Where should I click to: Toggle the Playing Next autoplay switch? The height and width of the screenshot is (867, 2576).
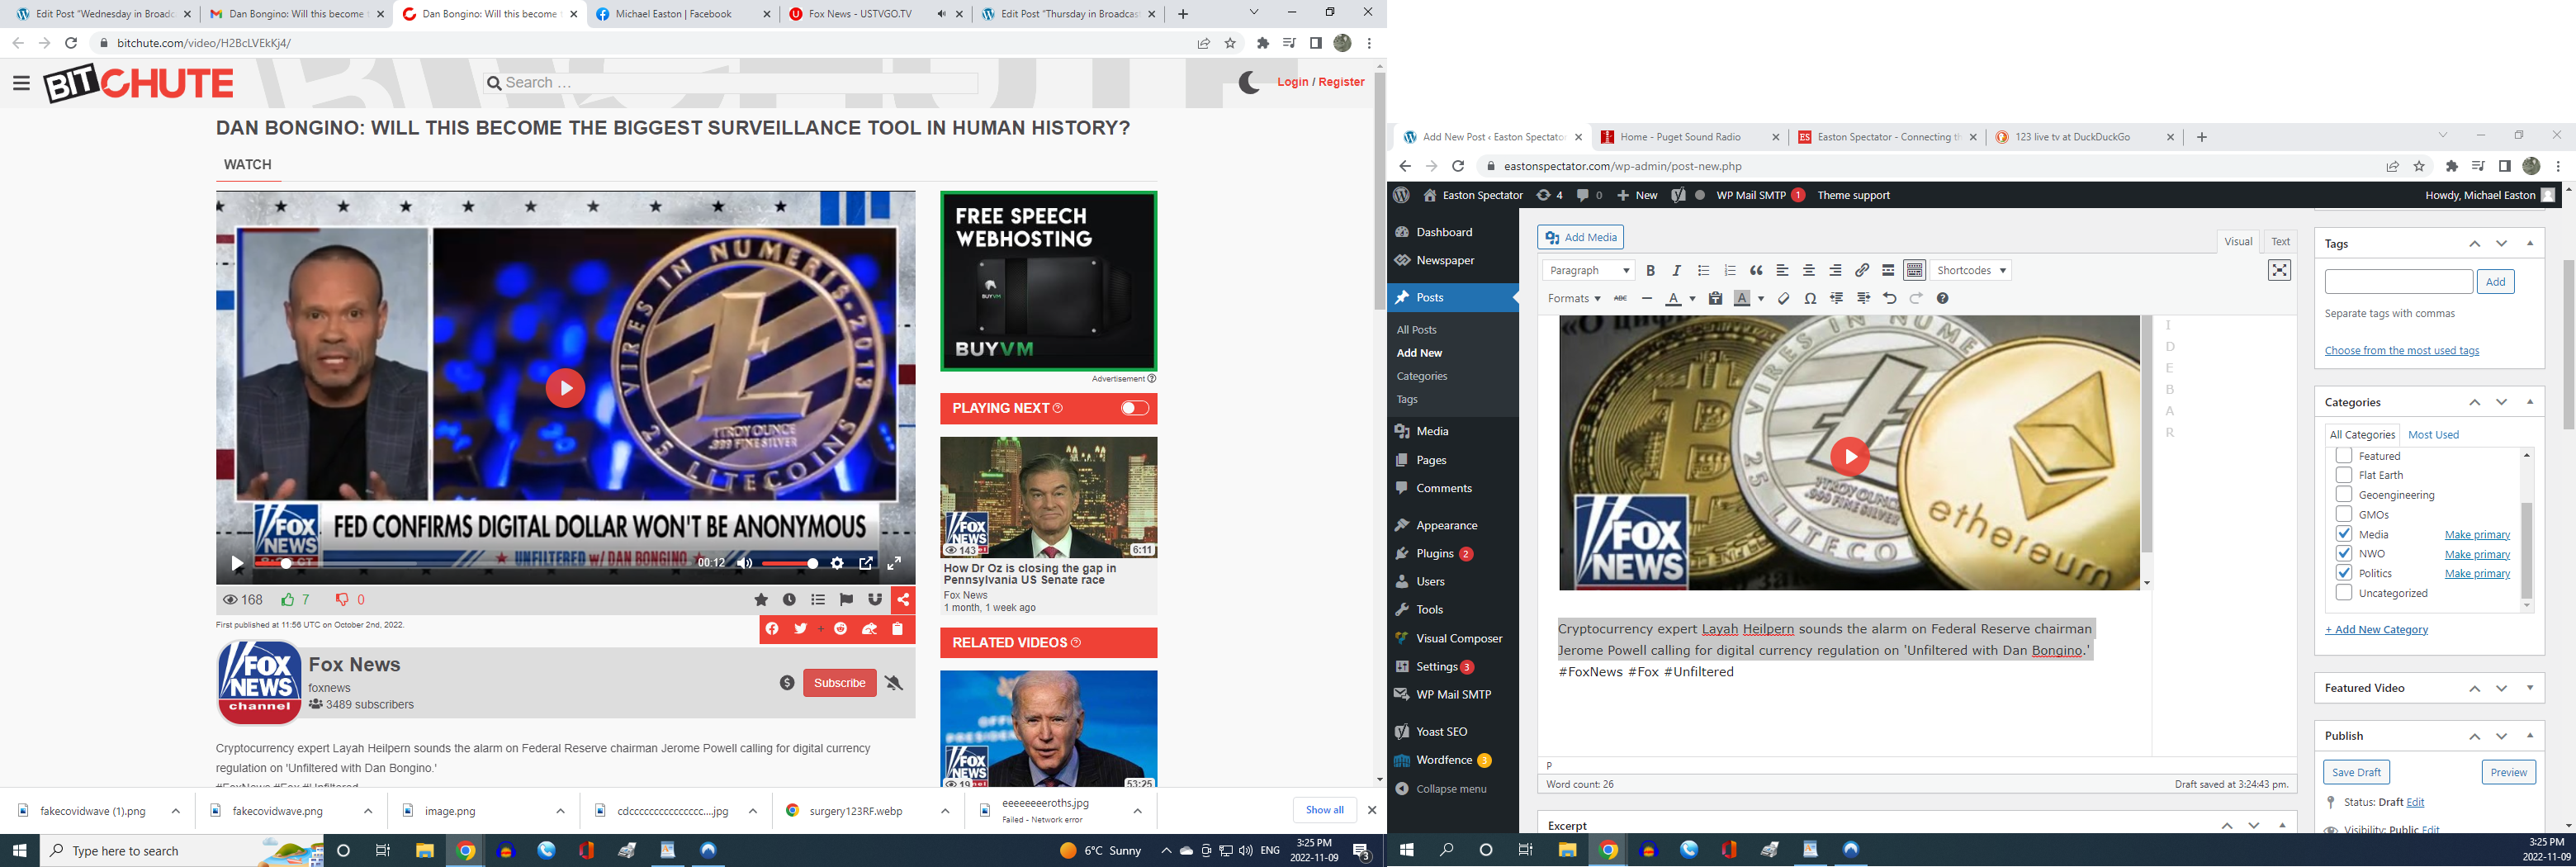[x=1134, y=408]
